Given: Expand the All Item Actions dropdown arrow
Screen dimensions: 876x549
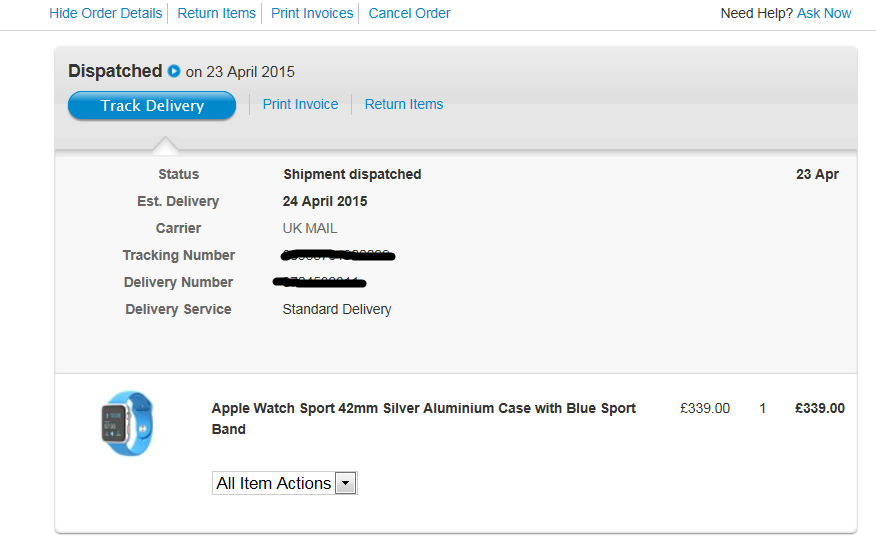Looking at the screenshot, I should point(345,483).
